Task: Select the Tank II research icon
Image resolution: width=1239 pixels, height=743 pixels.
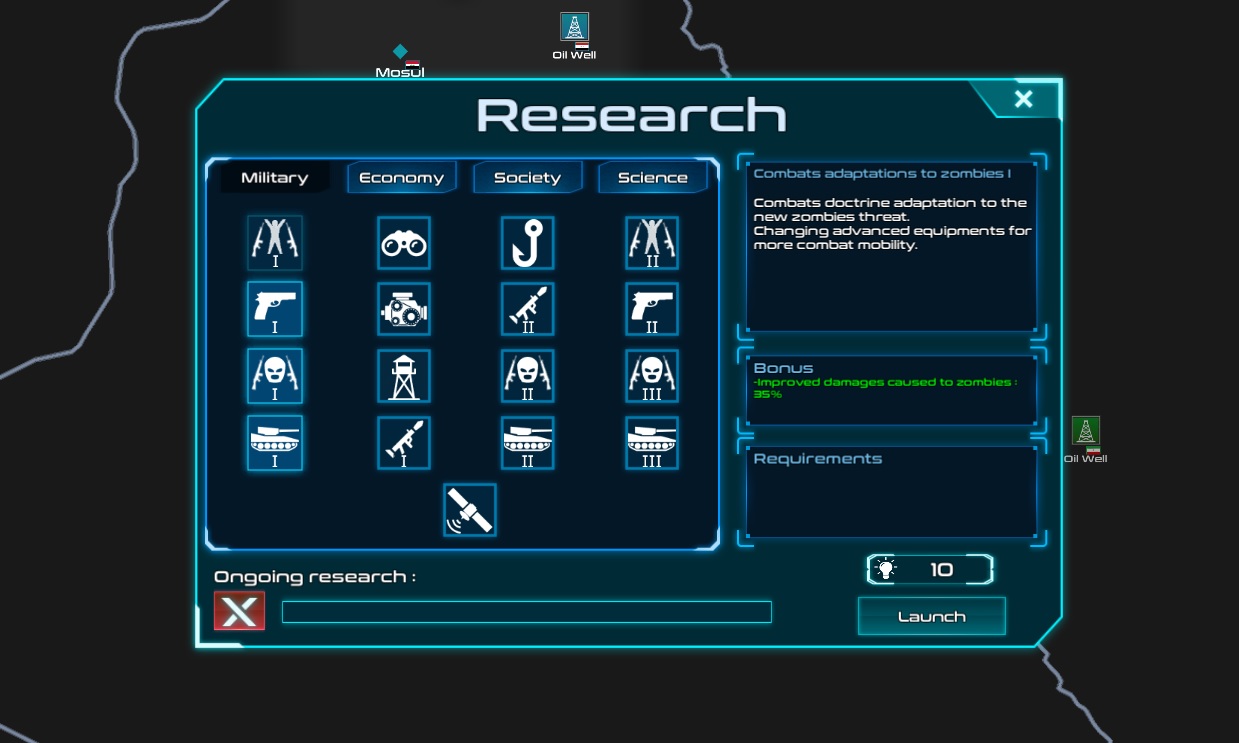Action: point(527,443)
